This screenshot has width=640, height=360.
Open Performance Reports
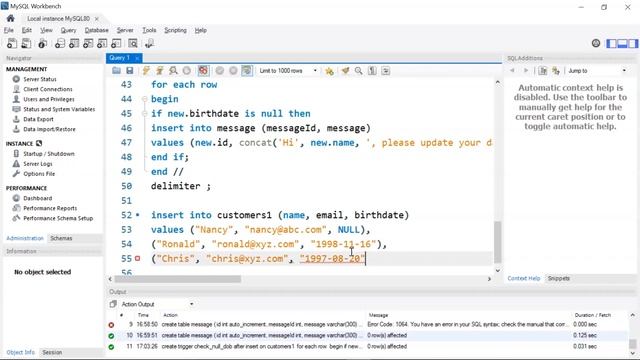pos(50,208)
